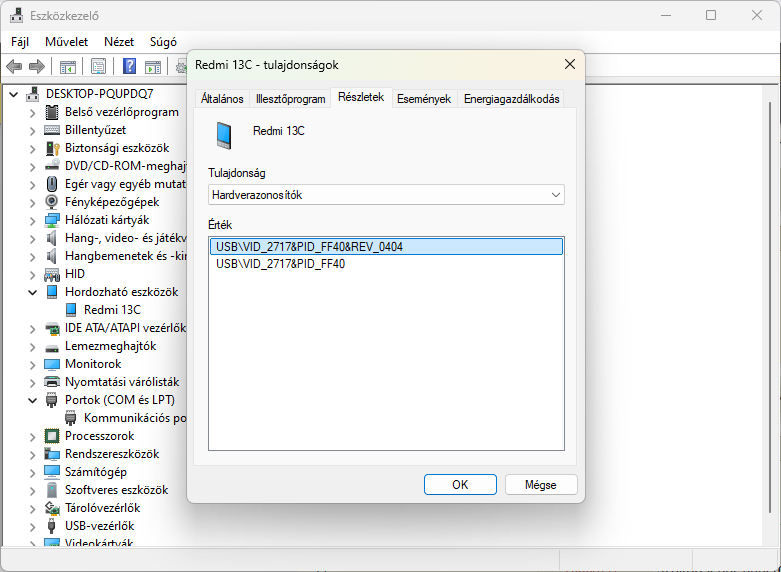The height and width of the screenshot is (572, 781).
Task: Click the blue question mark Help icon
Action: click(130, 66)
